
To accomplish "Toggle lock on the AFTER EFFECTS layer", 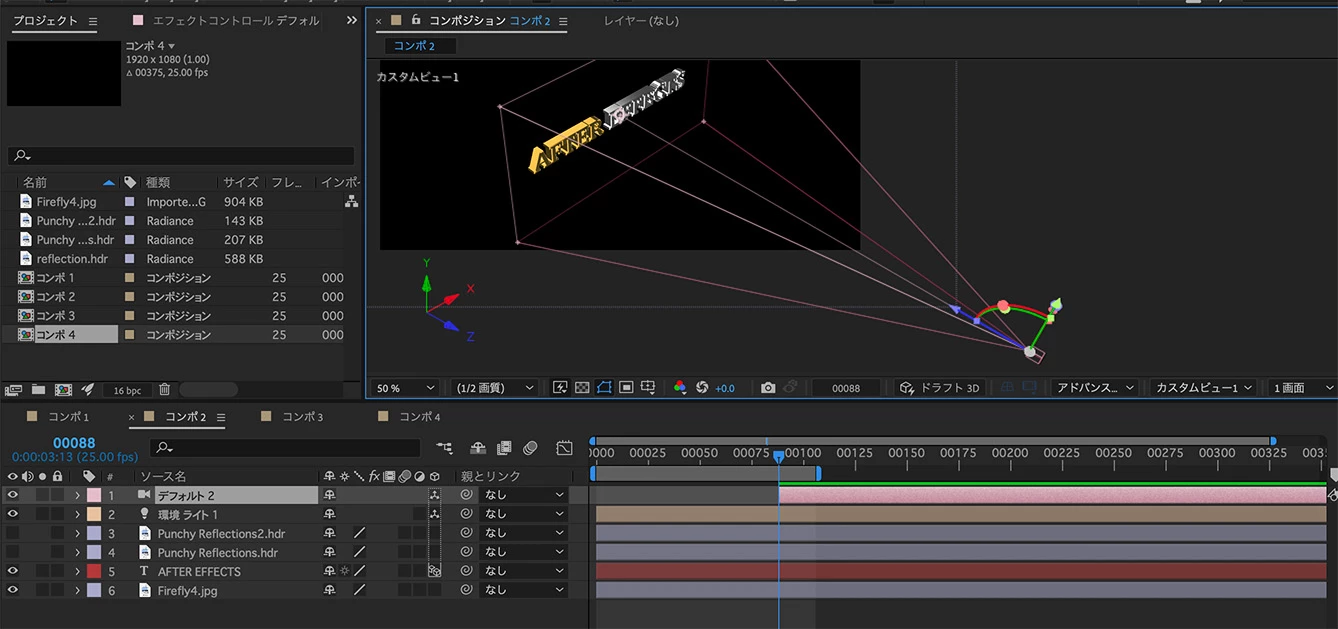I will (58, 571).
